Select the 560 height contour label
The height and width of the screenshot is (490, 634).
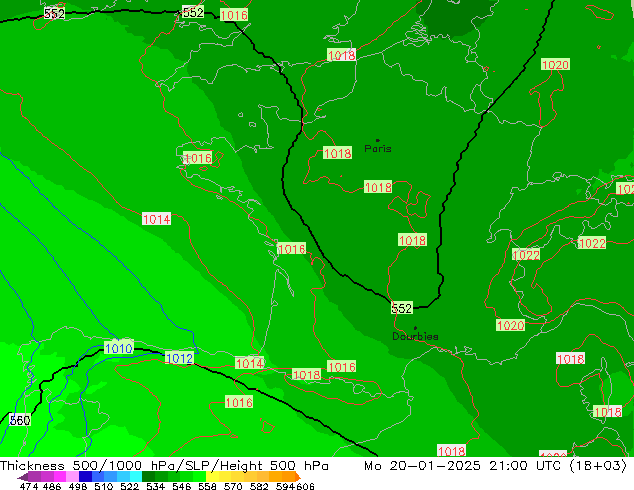(20, 420)
